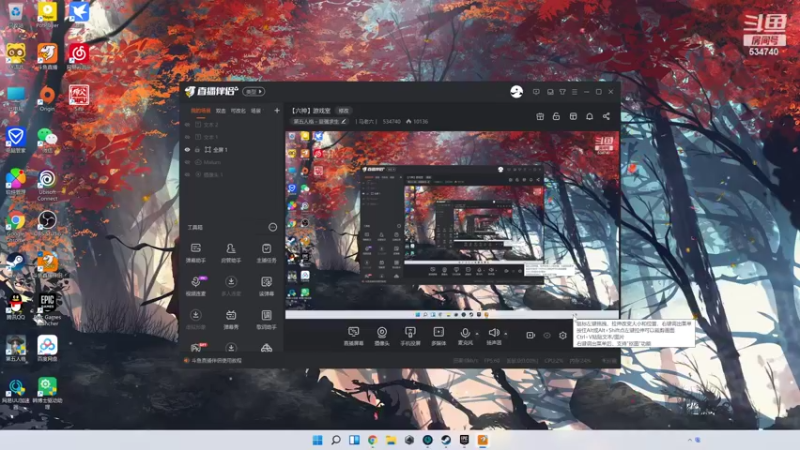Toggle visibility of the 文本 1 source
The height and width of the screenshot is (450, 800).
point(187,137)
